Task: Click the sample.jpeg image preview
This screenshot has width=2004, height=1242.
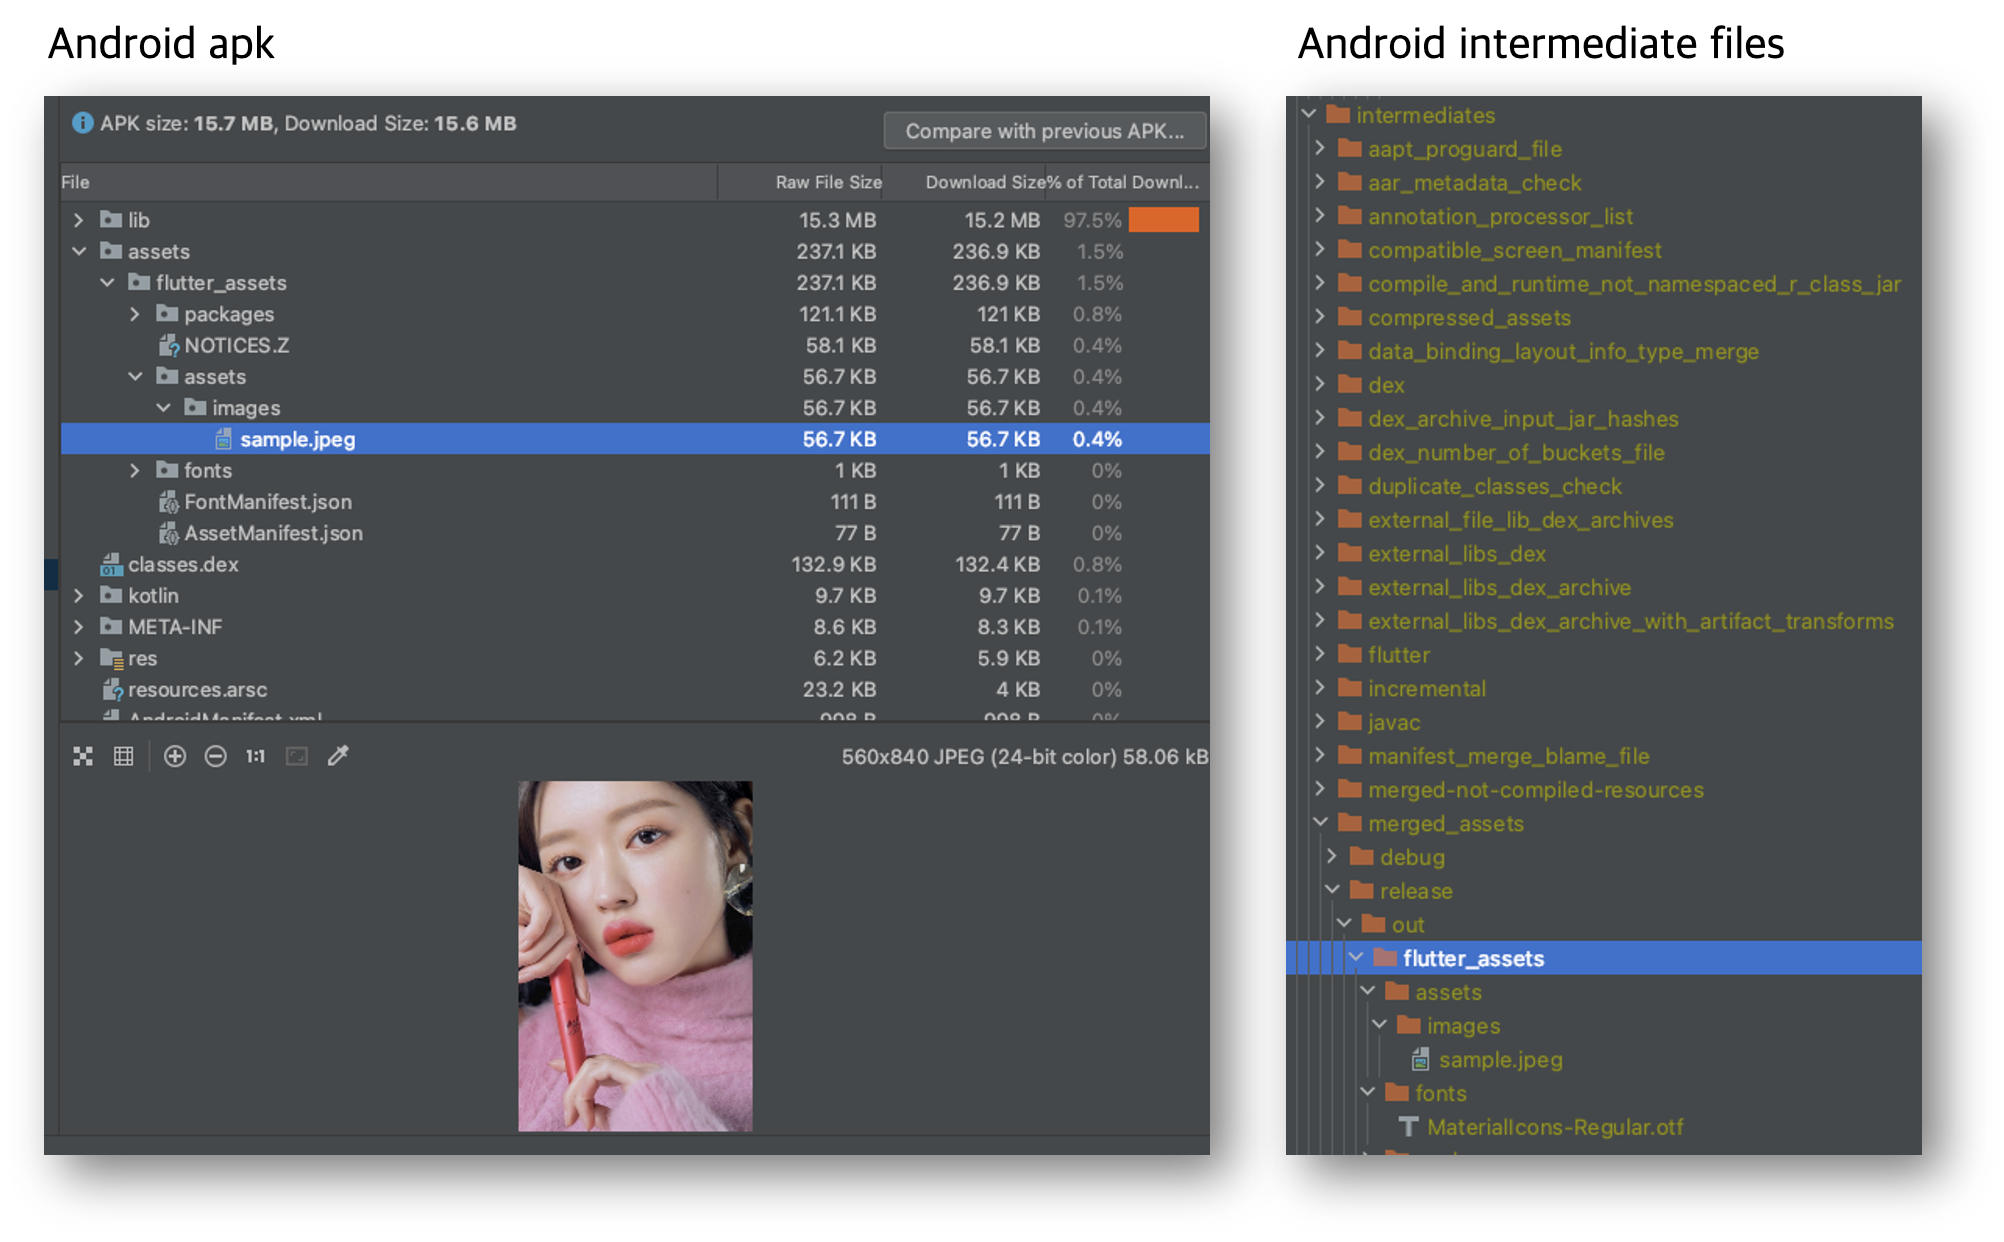Action: (635, 956)
